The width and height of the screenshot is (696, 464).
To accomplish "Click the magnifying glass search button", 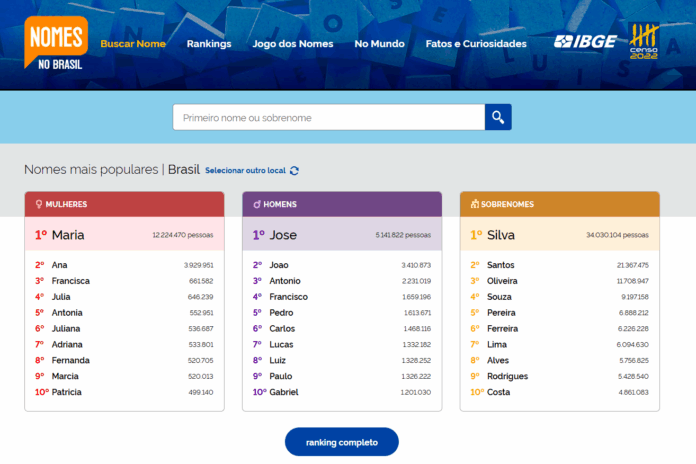I will coord(498,118).
